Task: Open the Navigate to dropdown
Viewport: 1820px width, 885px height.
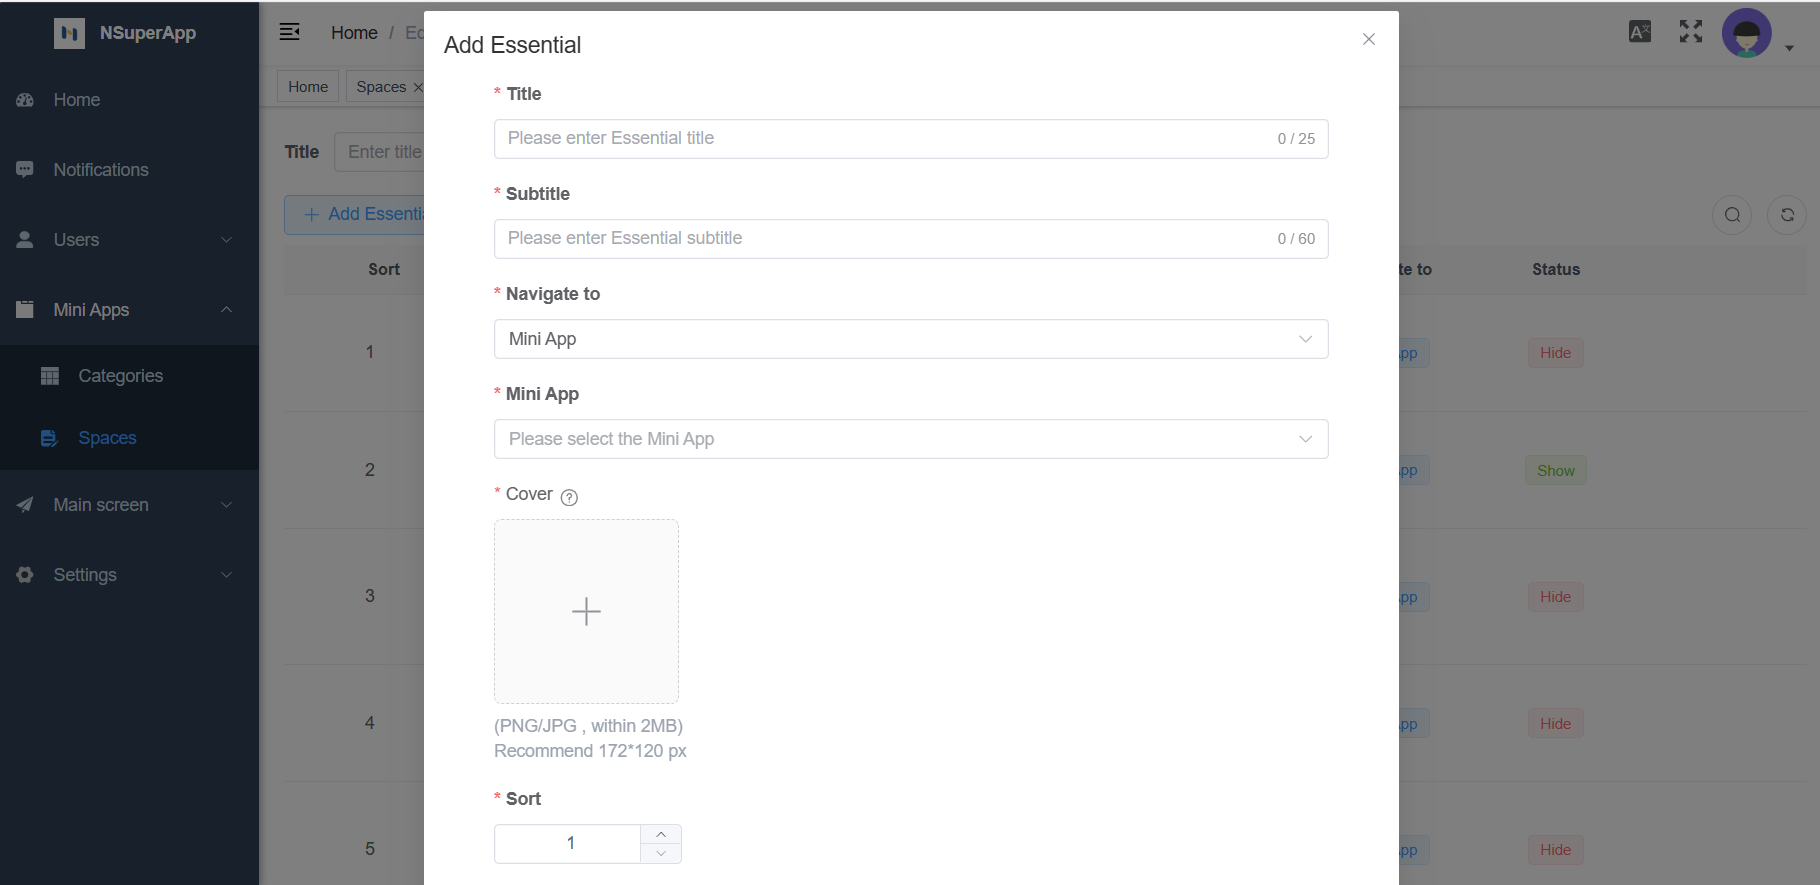Action: coord(910,339)
